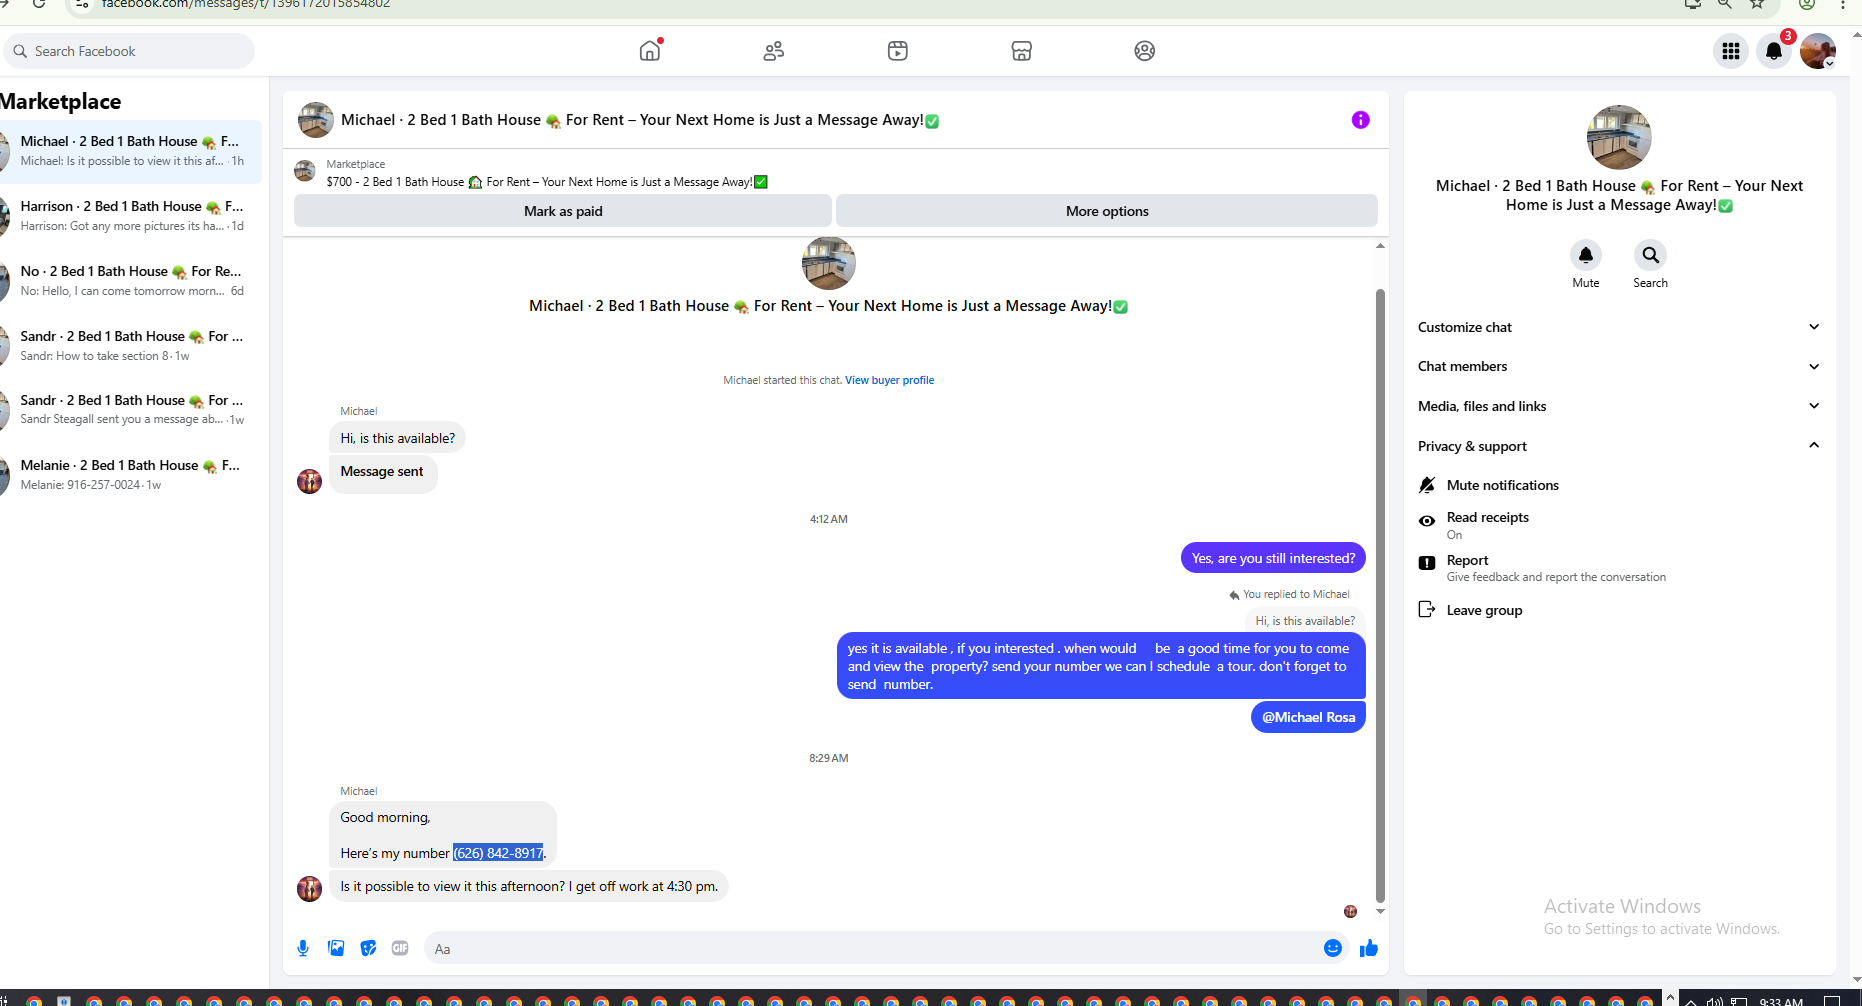Open the View buyer profile link
Image resolution: width=1862 pixels, height=1006 pixels.
pos(889,380)
